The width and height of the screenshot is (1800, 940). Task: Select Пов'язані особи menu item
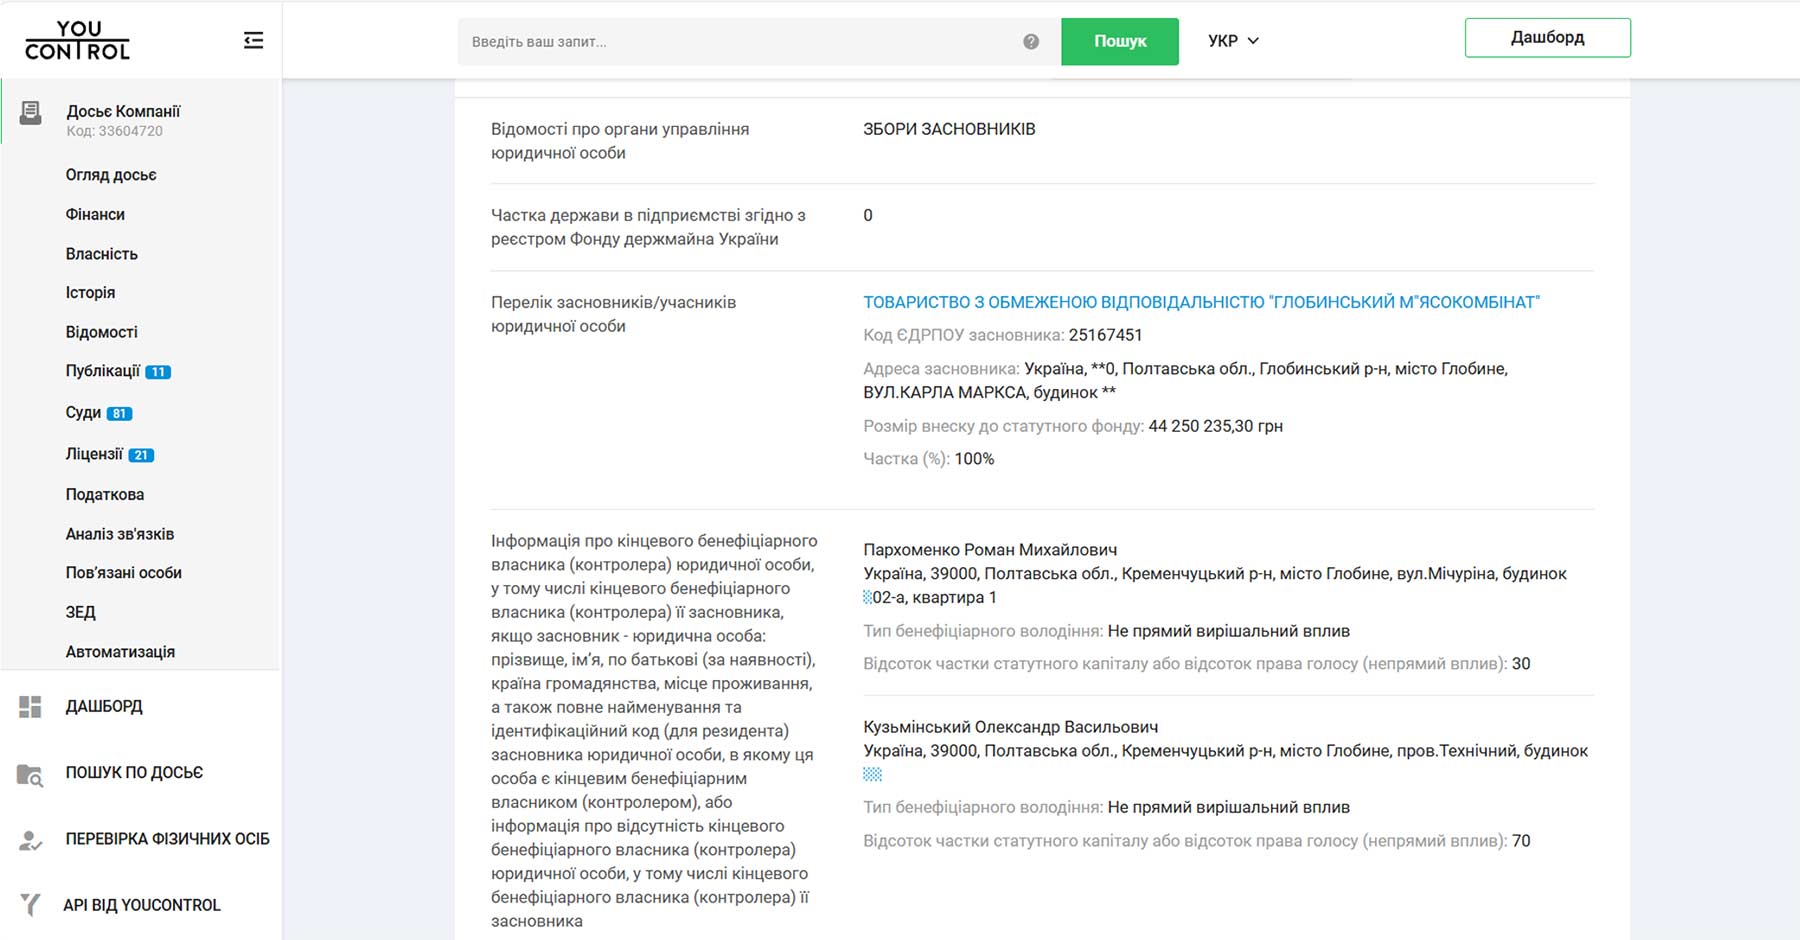coord(124,573)
